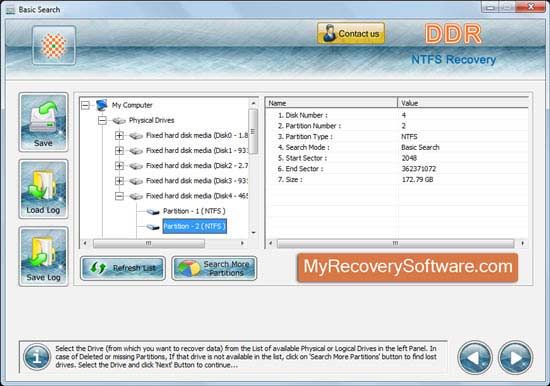This screenshot has width=550, height=386.
Task: Collapse the Disk4 fixed hard disk node
Action: [x=119, y=196]
